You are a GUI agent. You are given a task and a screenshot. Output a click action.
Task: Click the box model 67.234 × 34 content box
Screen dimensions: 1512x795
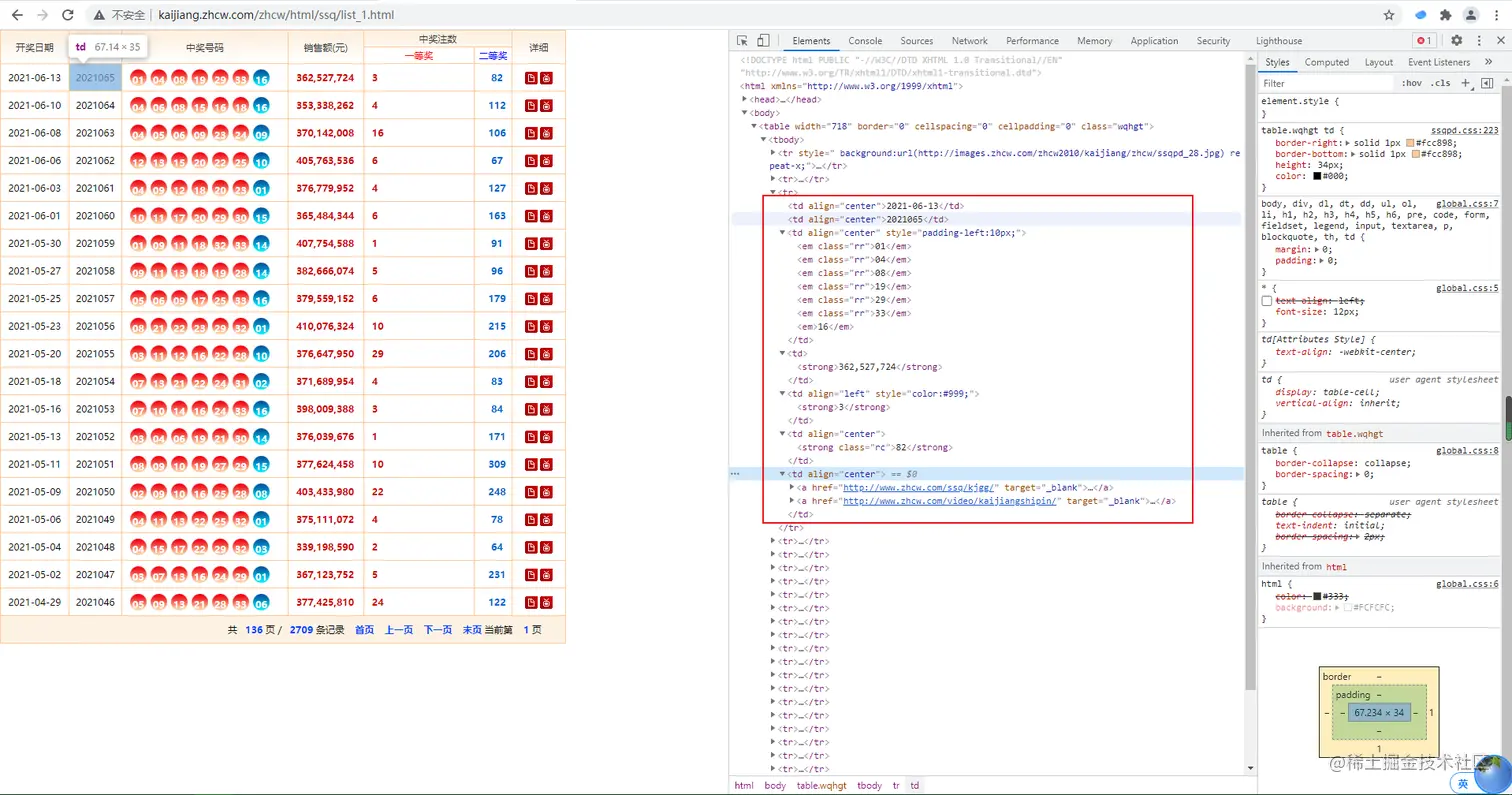click(x=1379, y=713)
